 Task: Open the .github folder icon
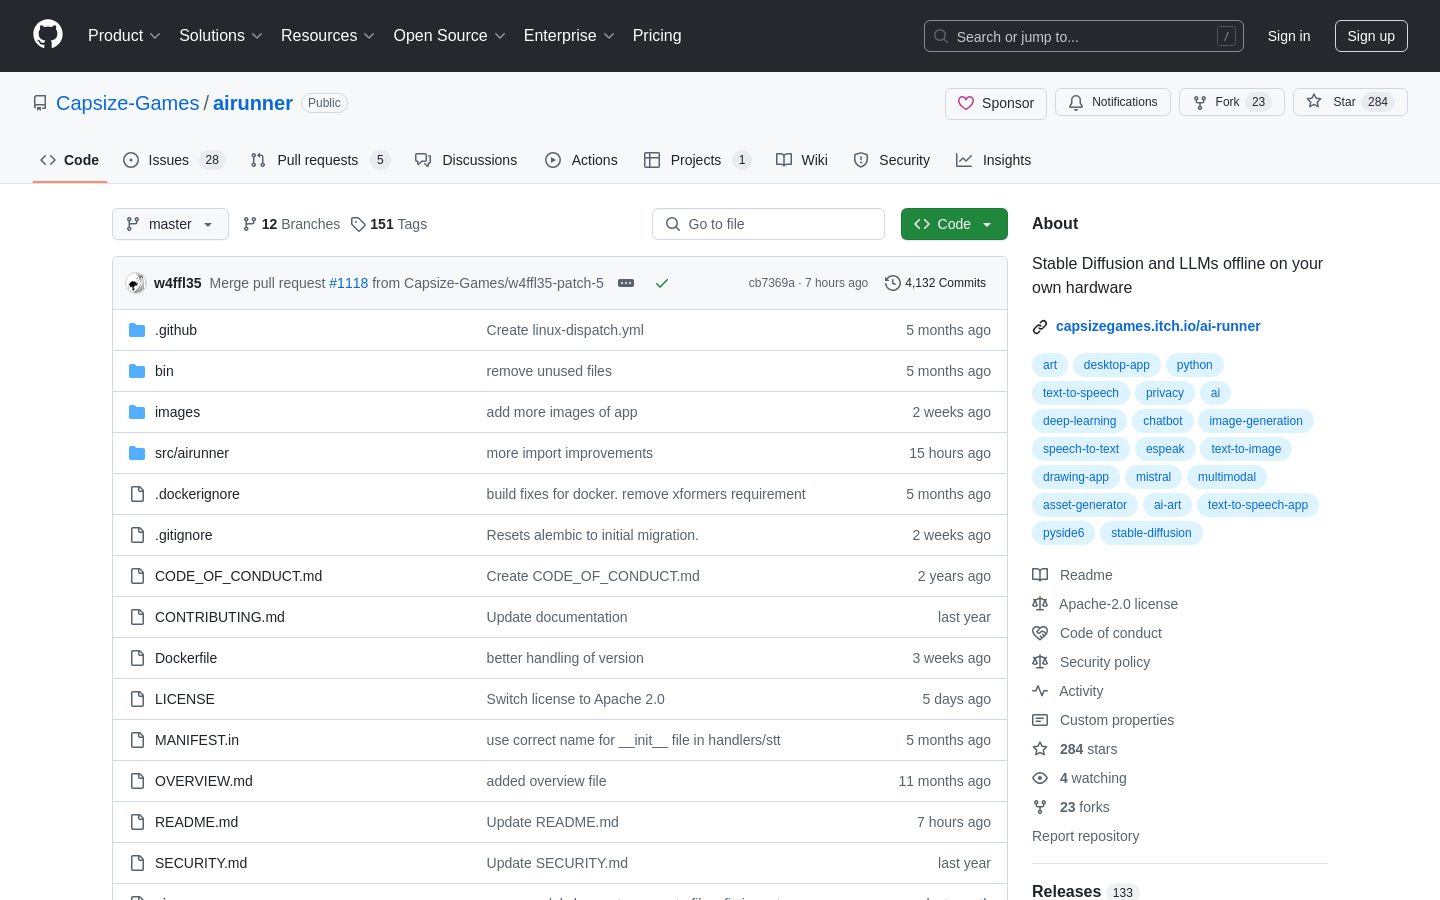137,330
